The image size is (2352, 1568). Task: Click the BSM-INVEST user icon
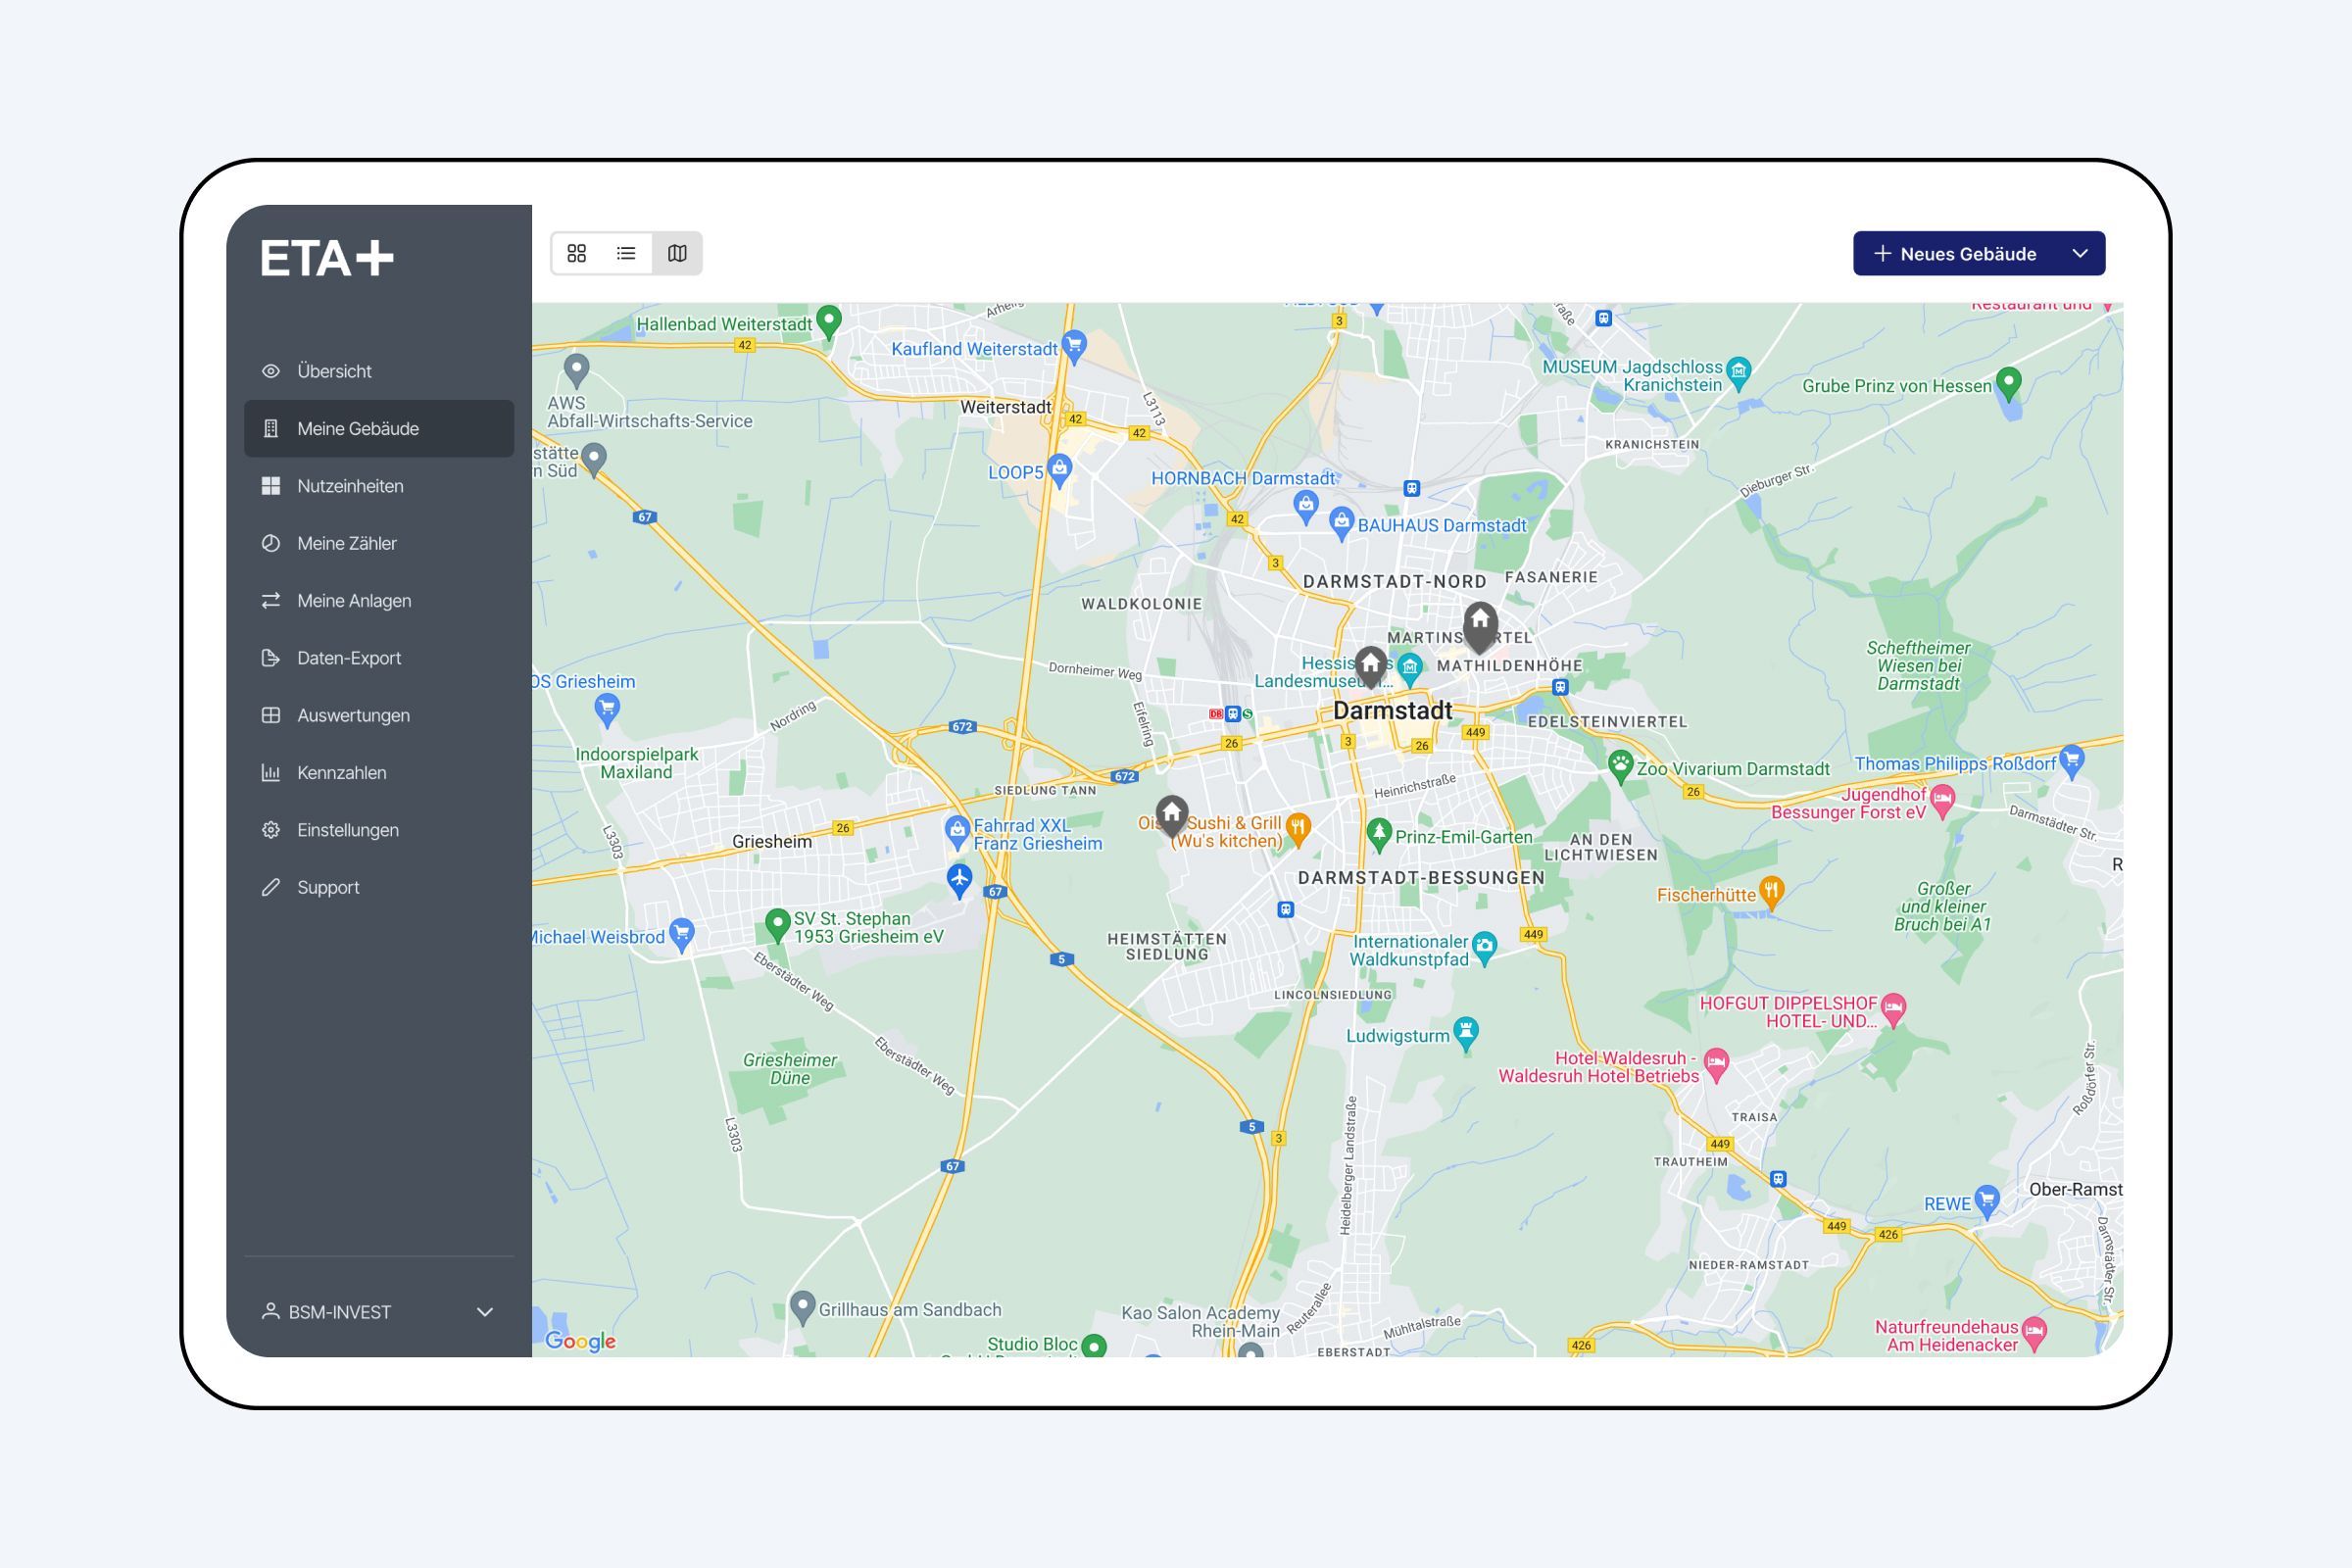coord(270,1311)
